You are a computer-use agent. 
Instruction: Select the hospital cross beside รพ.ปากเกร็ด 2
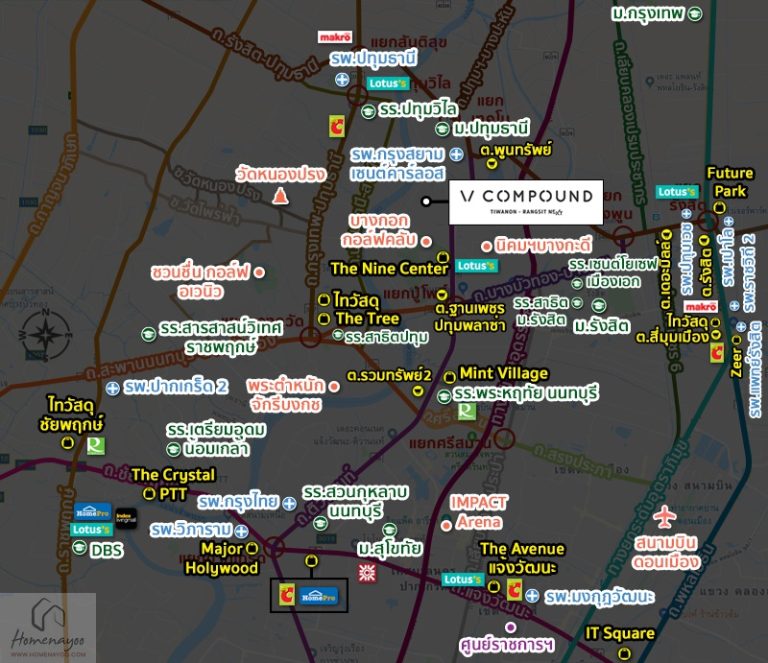point(113,389)
